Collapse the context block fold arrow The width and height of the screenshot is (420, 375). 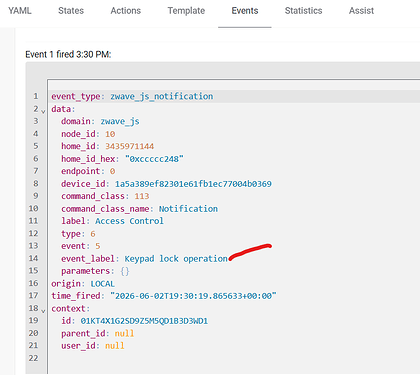point(43,311)
